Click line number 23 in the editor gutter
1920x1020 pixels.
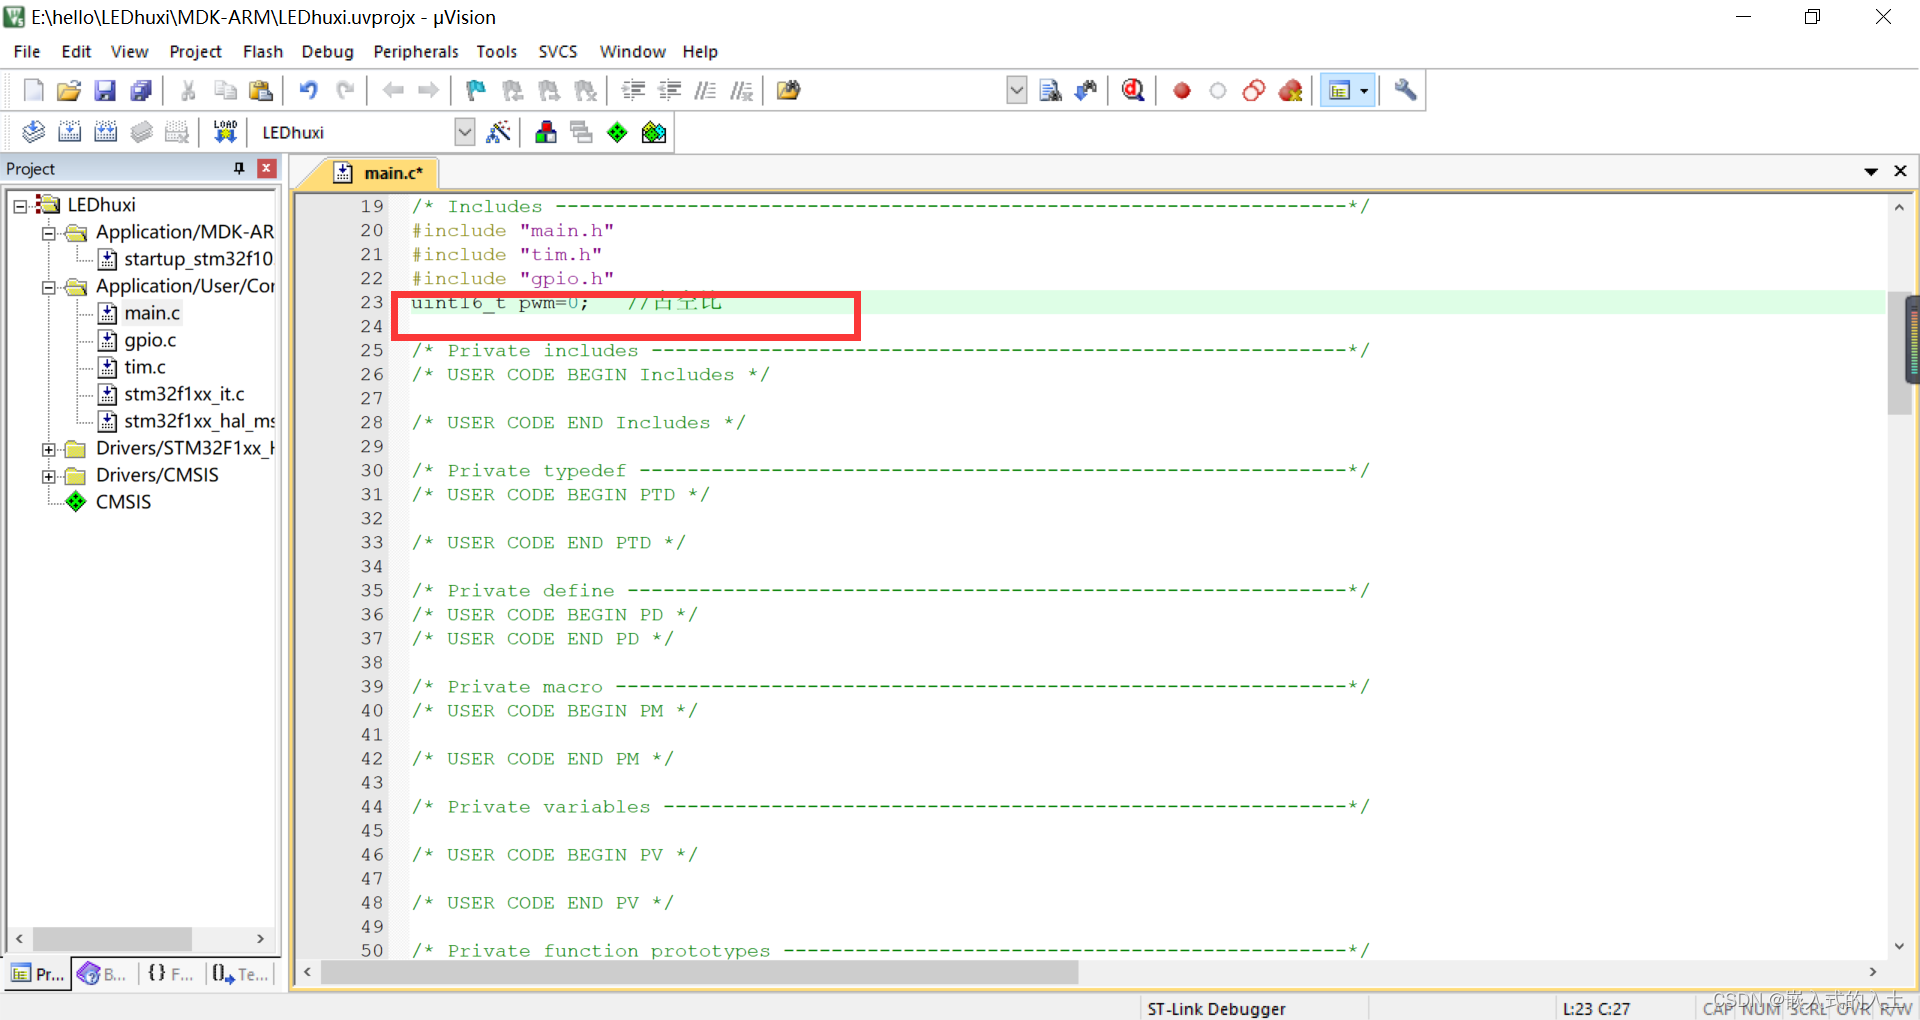pos(372,302)
